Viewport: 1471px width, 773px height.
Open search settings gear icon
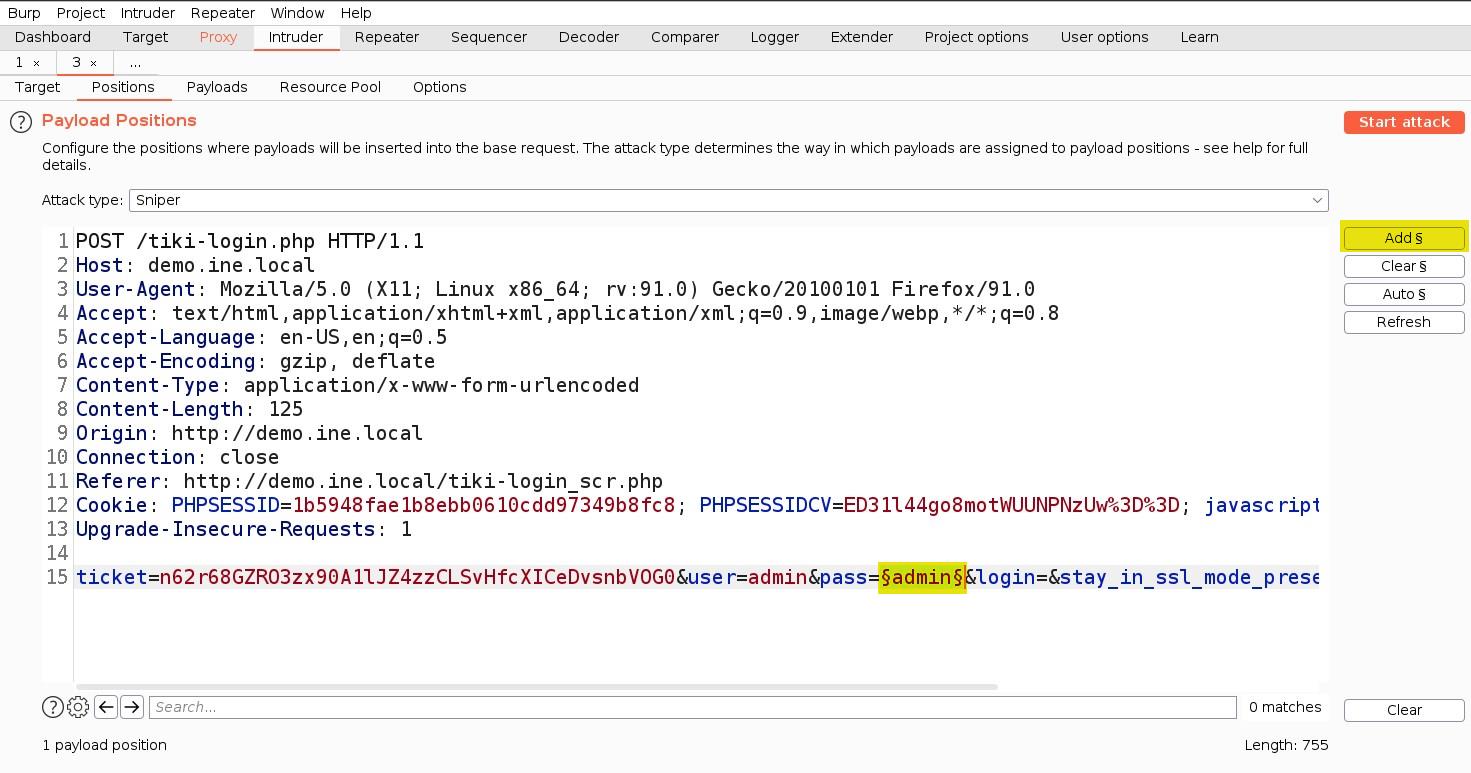(x=78, y=707)
